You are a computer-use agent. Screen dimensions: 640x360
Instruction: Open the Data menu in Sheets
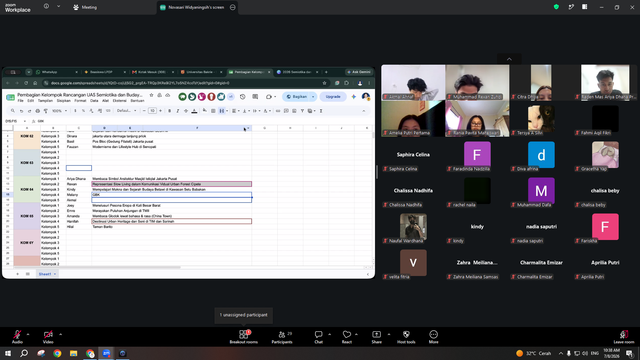click(x=94, y=101)
